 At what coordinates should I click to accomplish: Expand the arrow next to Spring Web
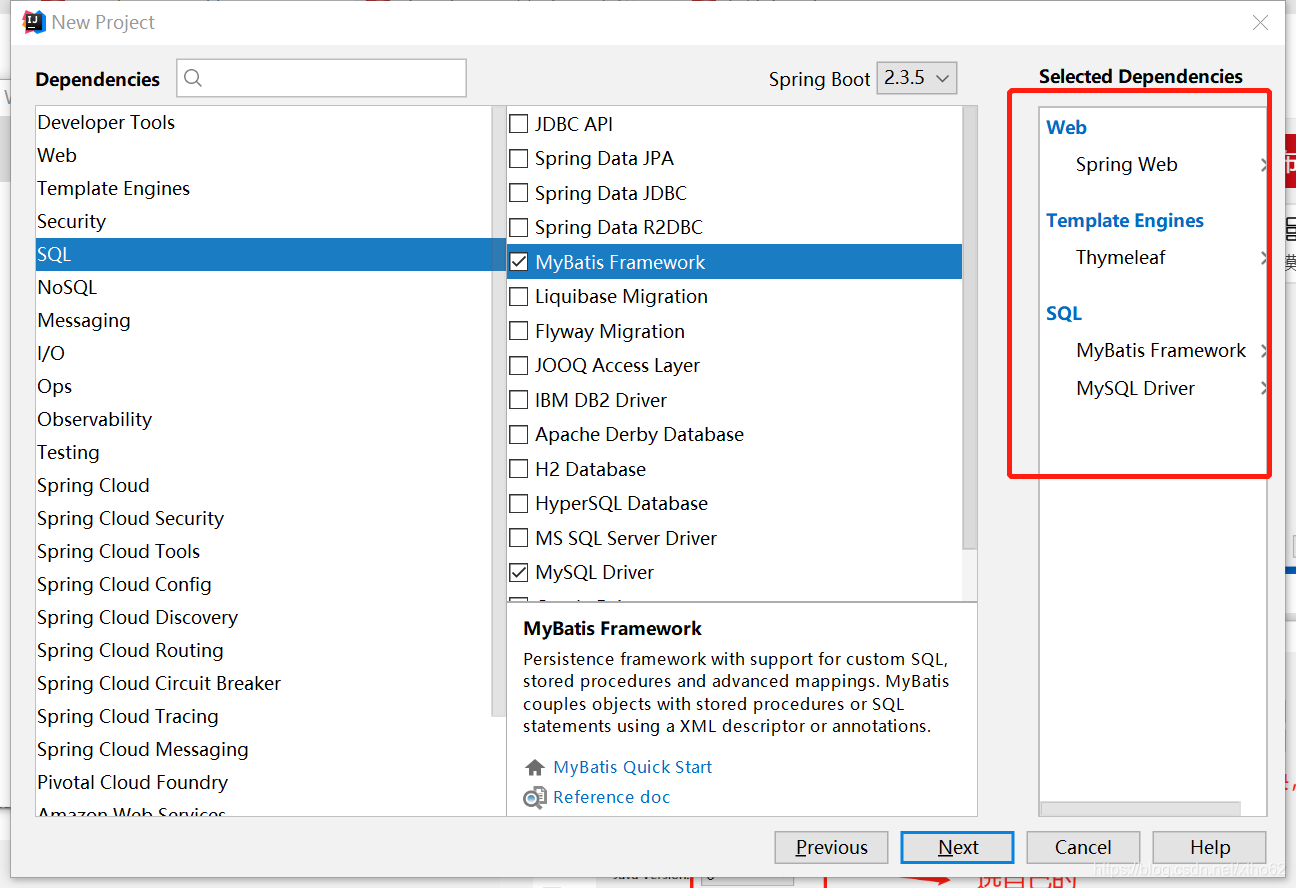tap(1264, 165)
